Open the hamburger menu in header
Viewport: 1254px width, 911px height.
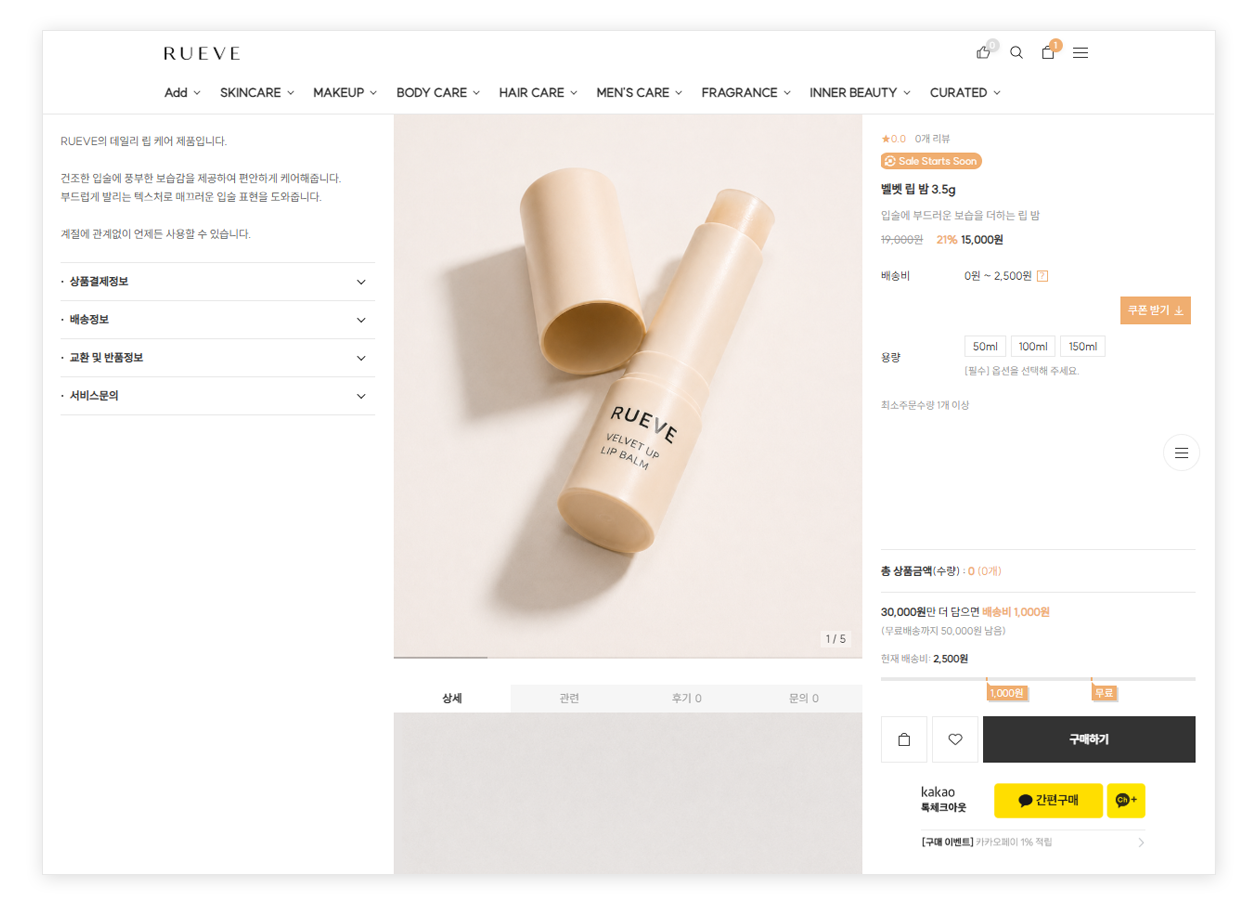click(1080, 53)
